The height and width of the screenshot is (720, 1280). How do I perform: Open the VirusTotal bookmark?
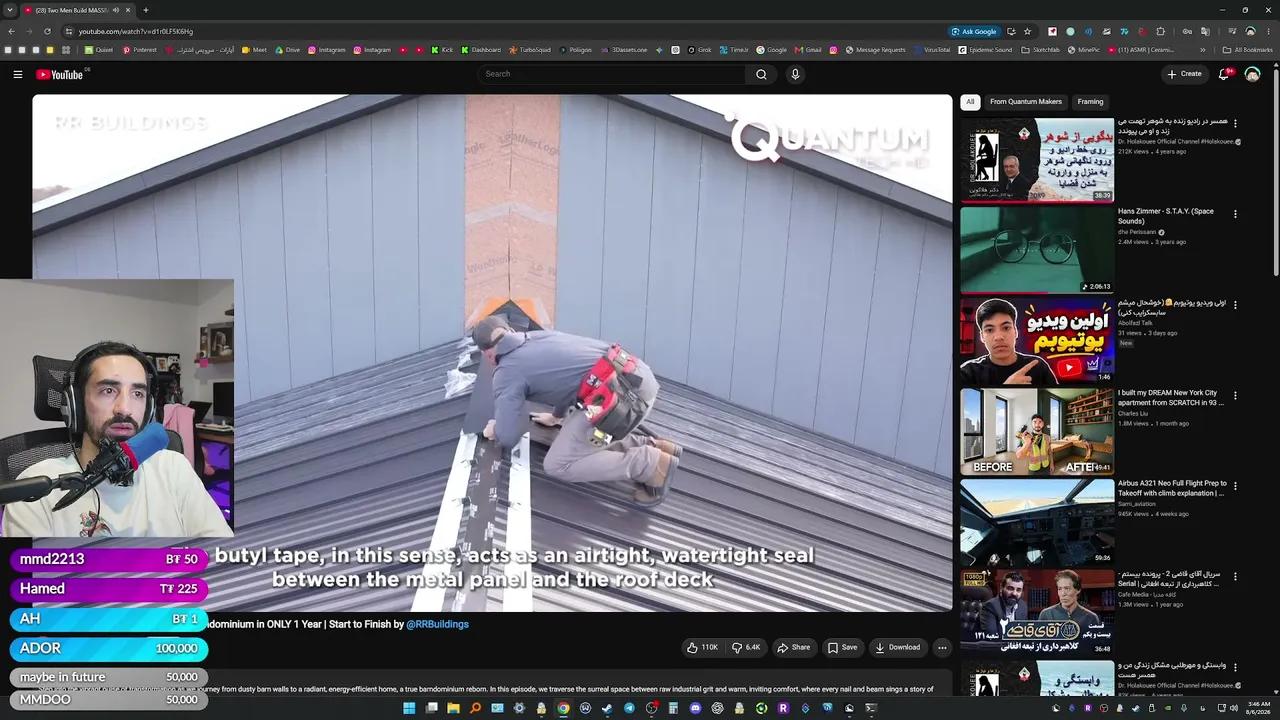pos(931,50)
